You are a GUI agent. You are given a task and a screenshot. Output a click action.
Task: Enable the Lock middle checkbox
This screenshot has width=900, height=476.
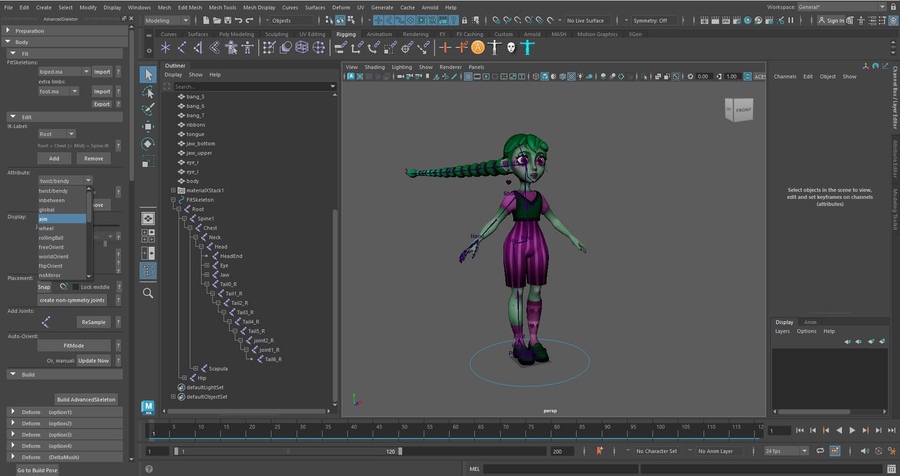(75, 287)
